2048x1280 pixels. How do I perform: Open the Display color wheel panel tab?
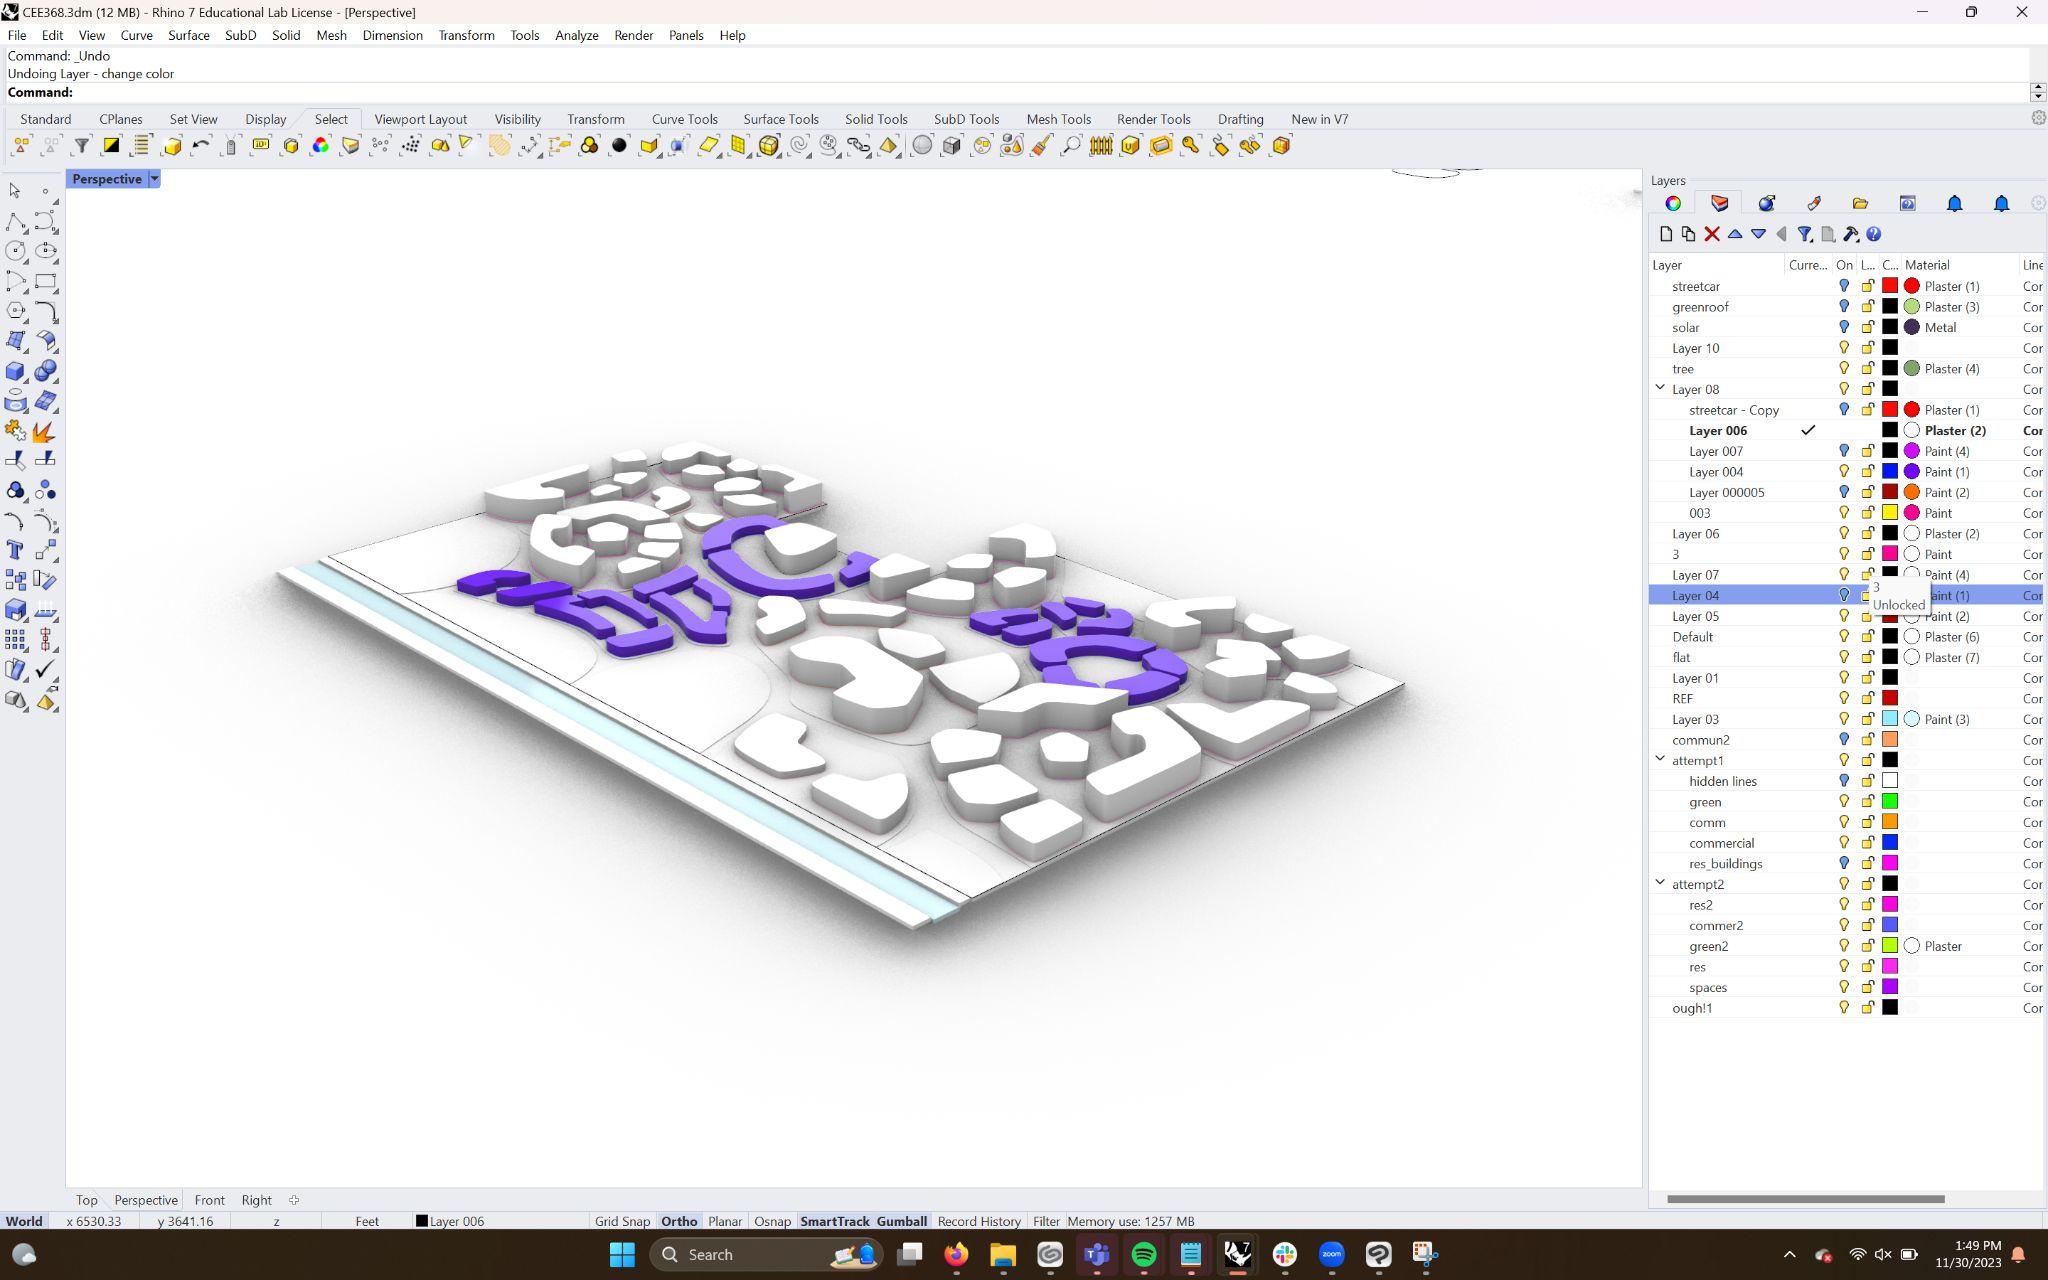pos(1673,203)
